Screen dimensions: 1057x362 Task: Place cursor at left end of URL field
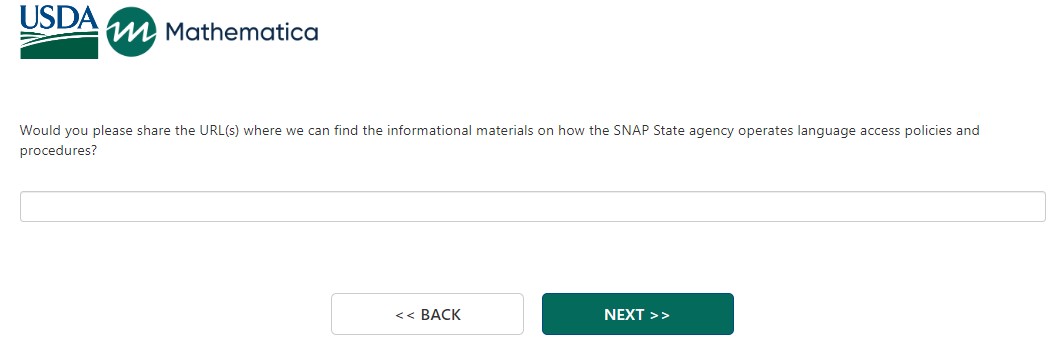coord(28,206)
